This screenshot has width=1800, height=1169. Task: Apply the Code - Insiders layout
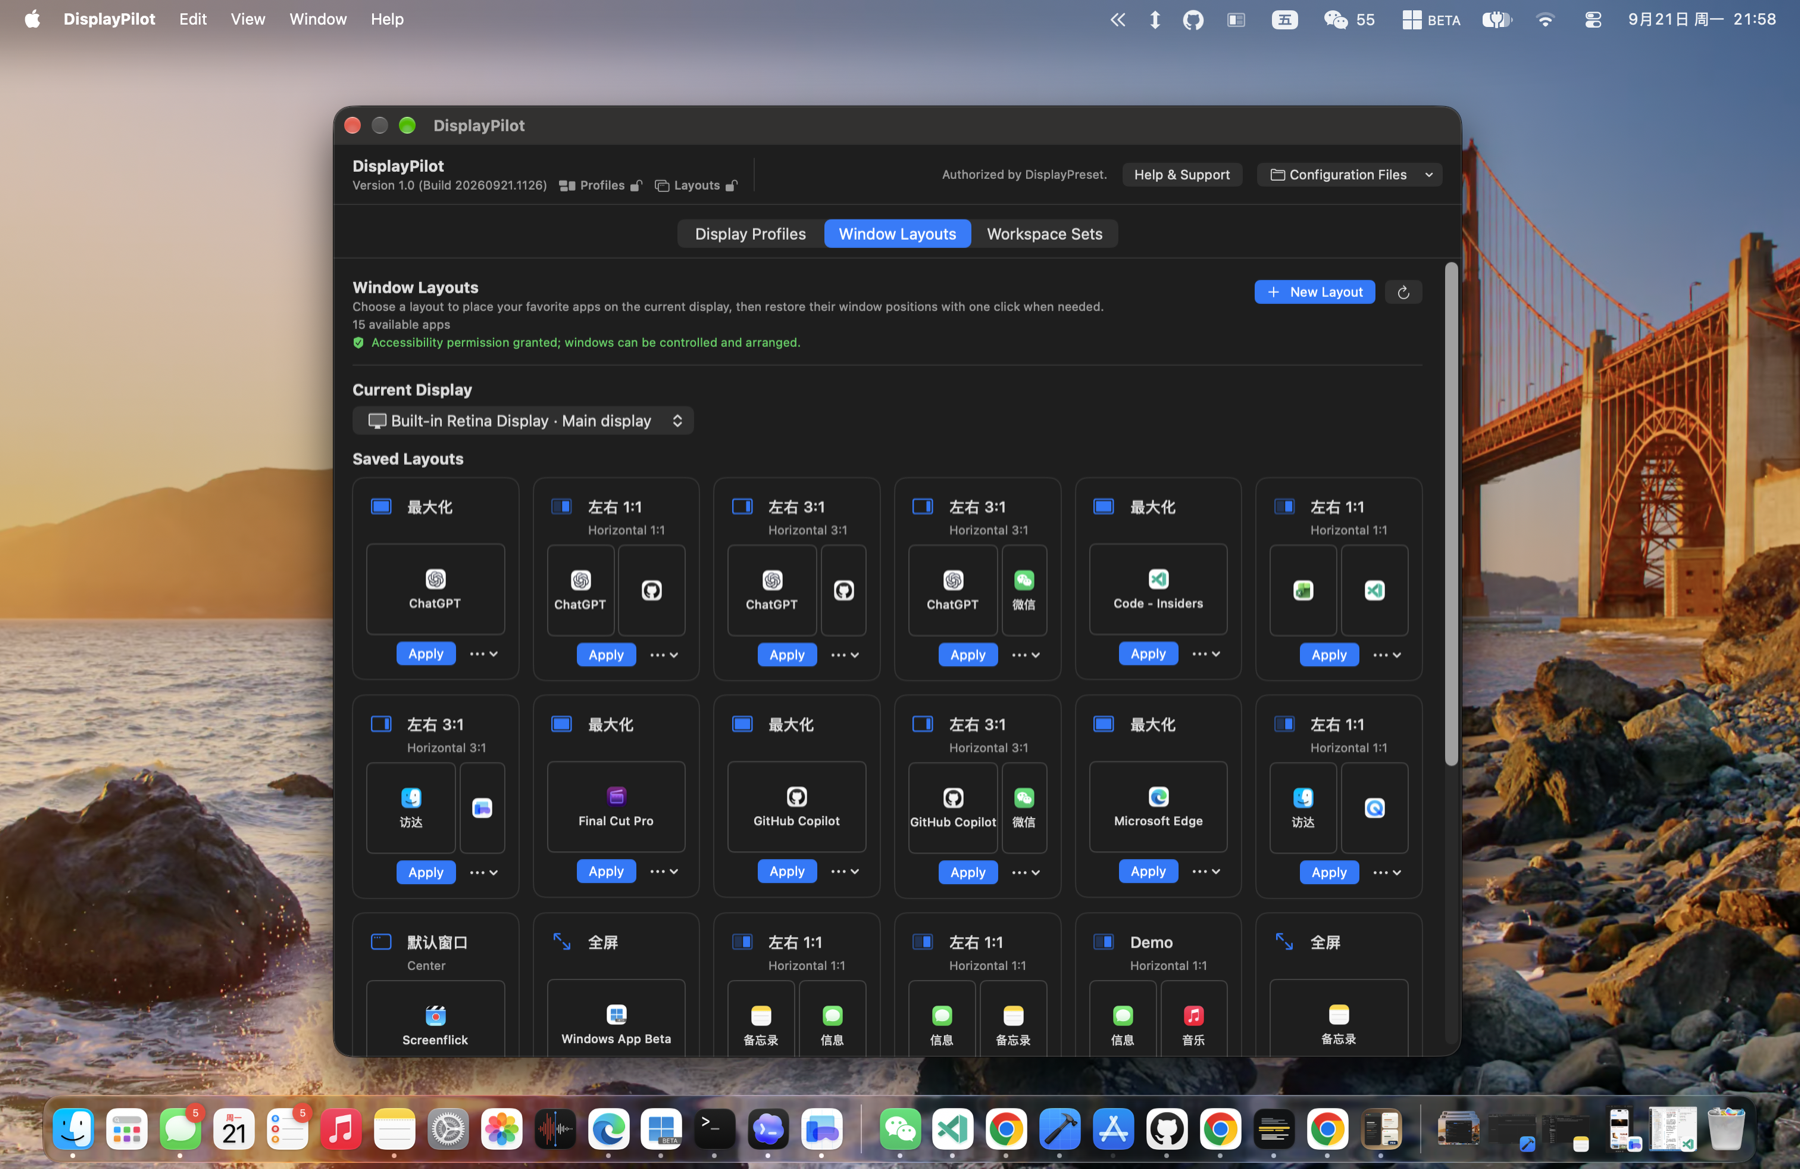click(1148, 654)
